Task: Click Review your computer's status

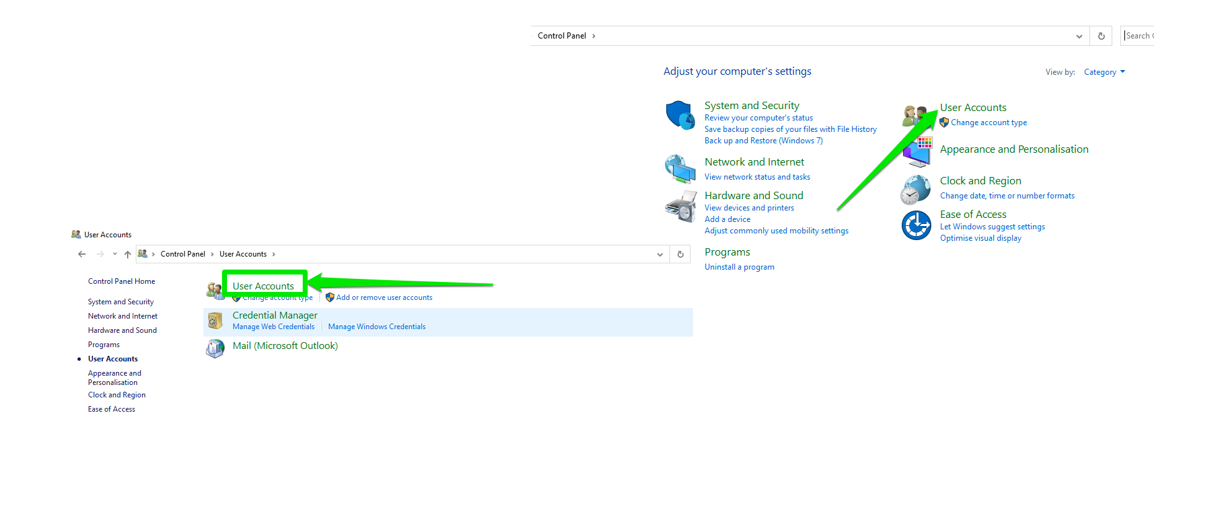Action: (758, 118)
